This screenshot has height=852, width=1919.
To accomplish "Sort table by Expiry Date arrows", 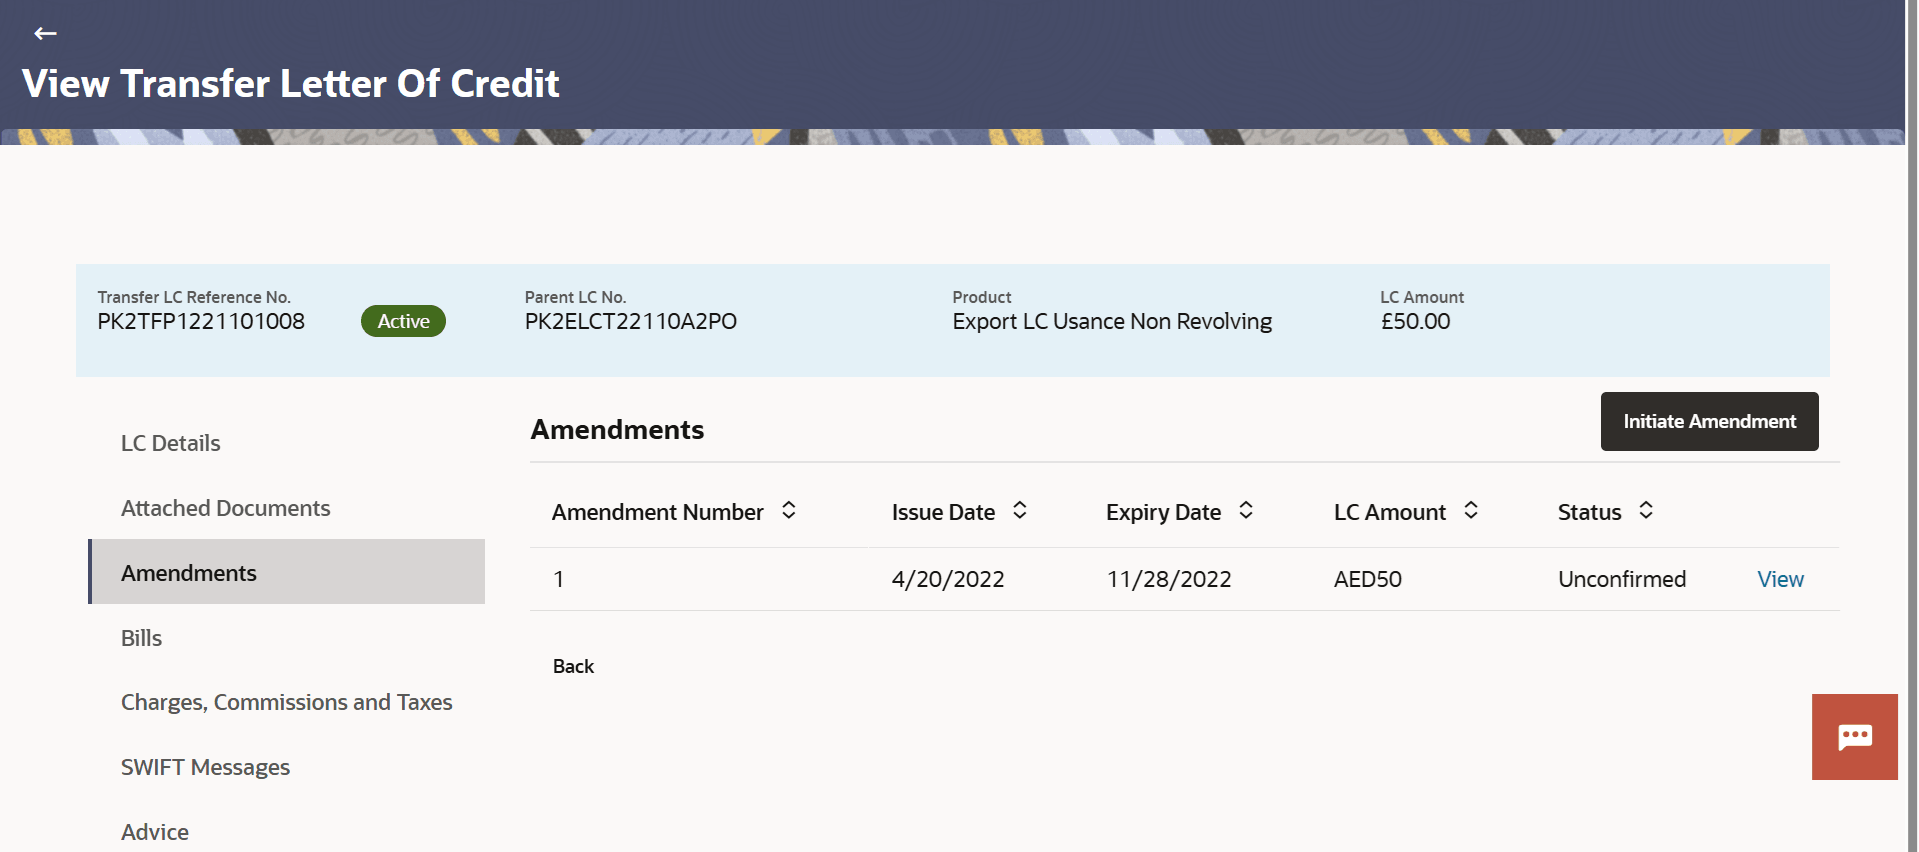I will [x=1246, y=511].
